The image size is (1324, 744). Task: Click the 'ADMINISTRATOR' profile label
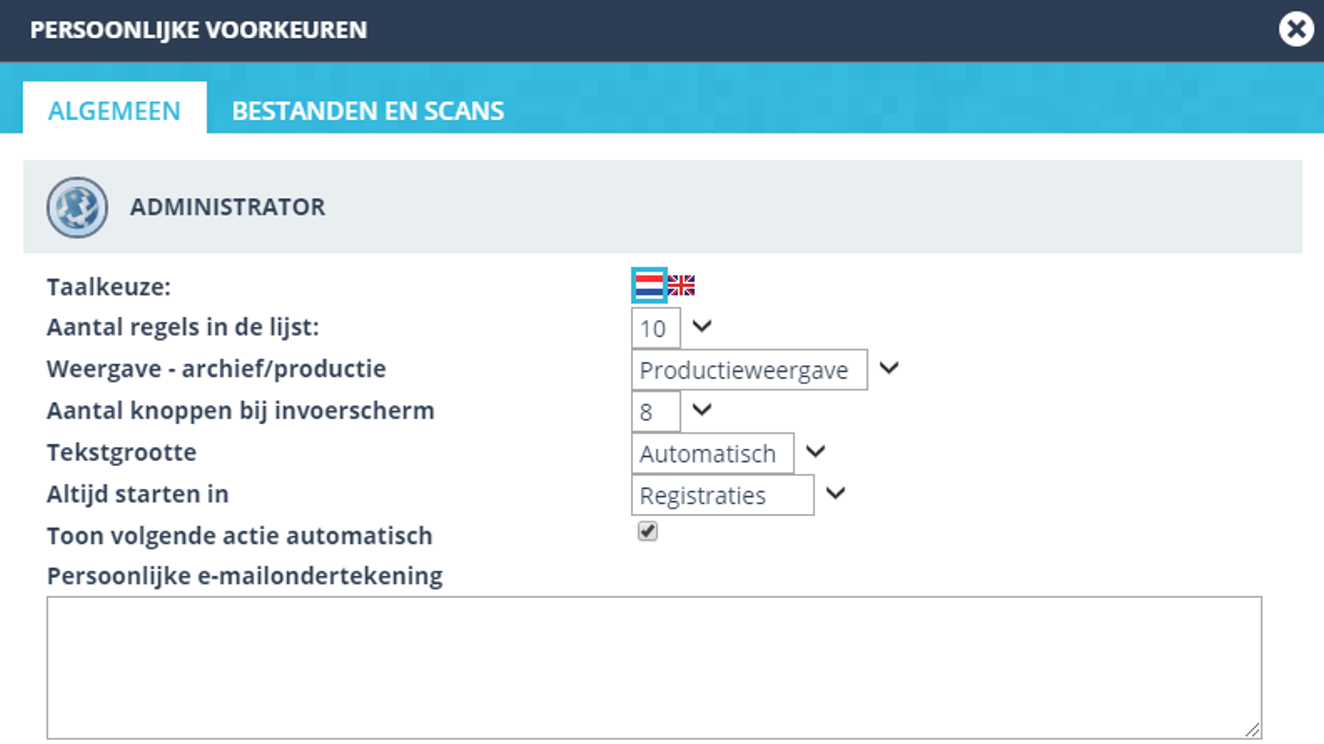pos(228,207)
